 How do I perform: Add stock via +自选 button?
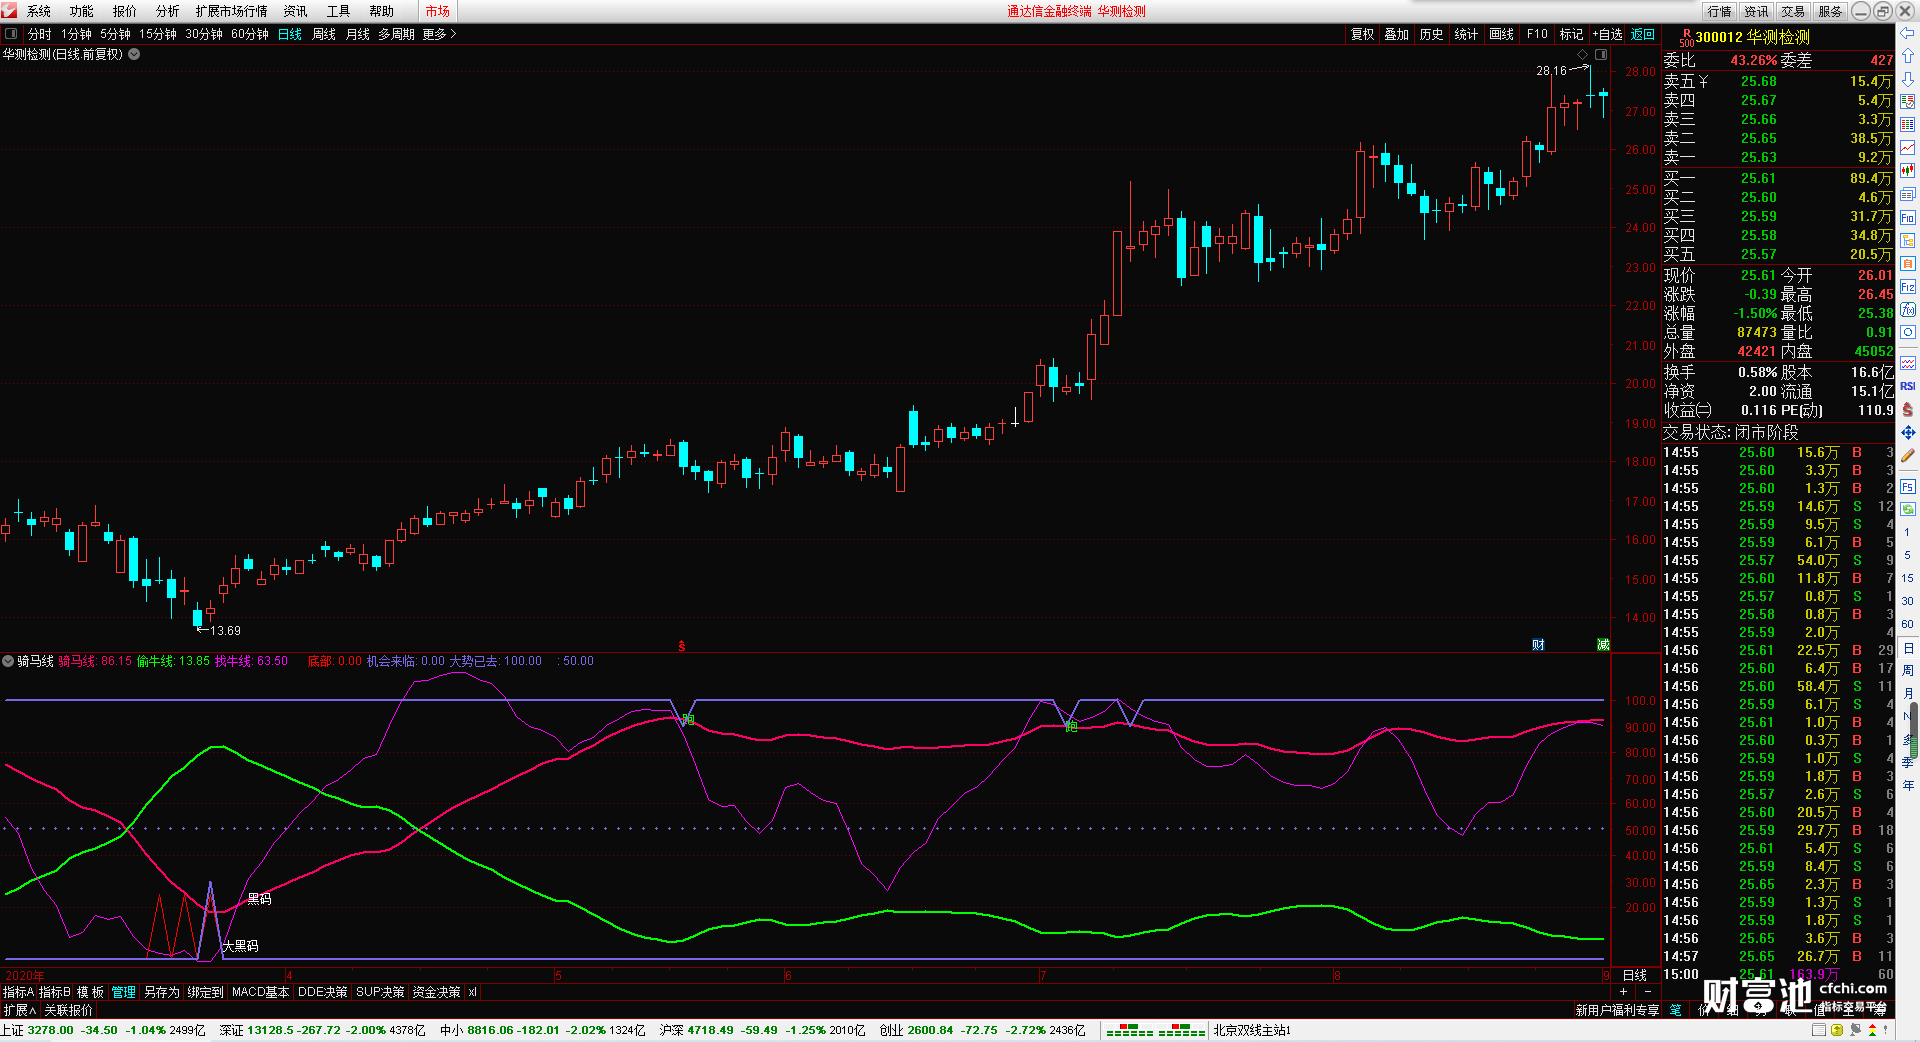click(x=1608, y=34)
